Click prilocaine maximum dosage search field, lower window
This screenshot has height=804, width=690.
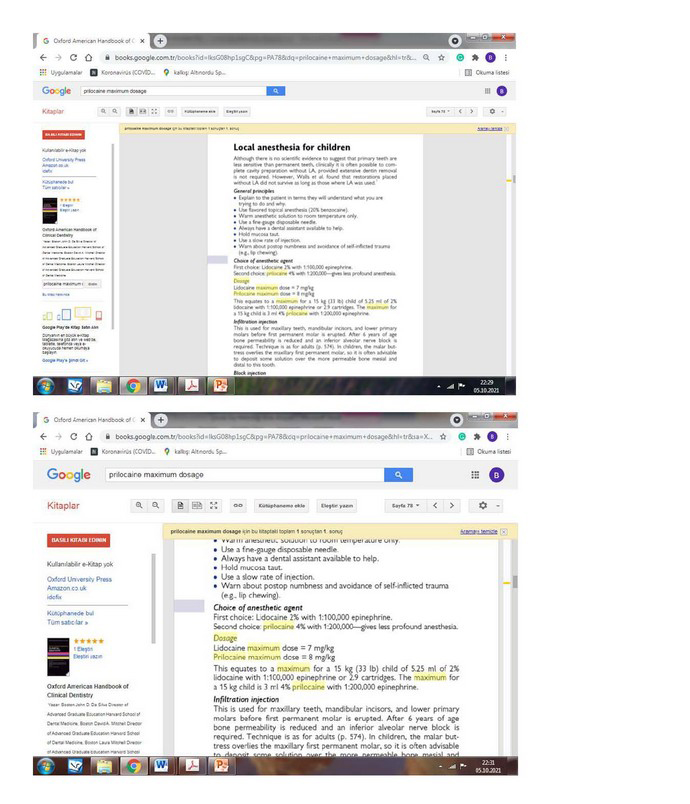click(x=245, y=475)
